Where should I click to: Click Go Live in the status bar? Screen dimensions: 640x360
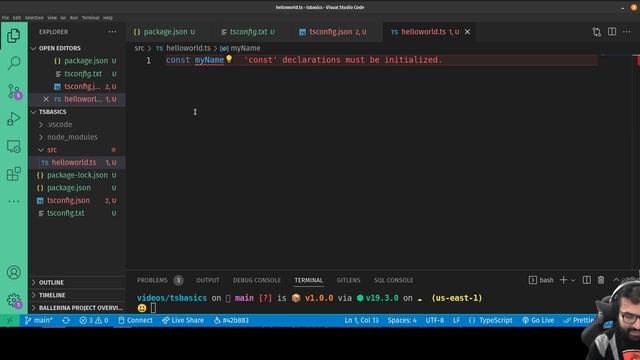tap(538, 320)
